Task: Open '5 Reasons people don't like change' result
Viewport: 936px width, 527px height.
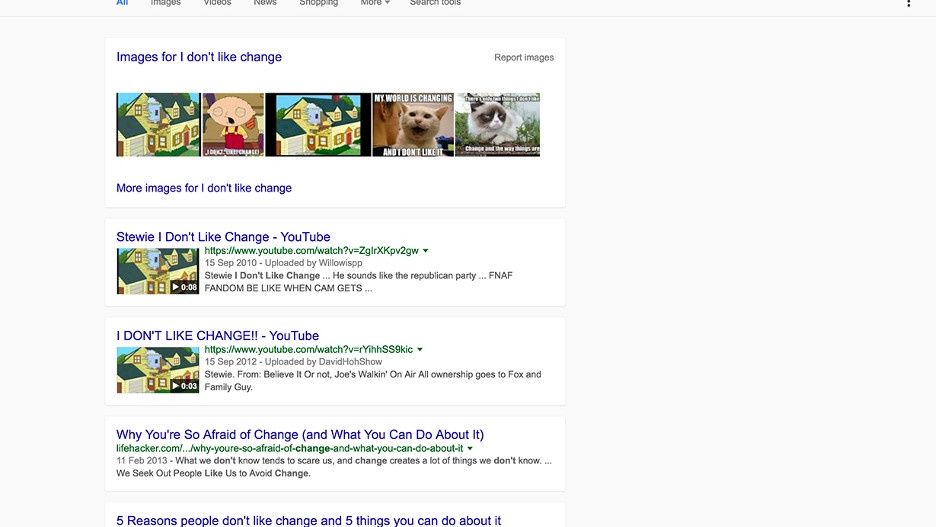Action: point(309,520)
